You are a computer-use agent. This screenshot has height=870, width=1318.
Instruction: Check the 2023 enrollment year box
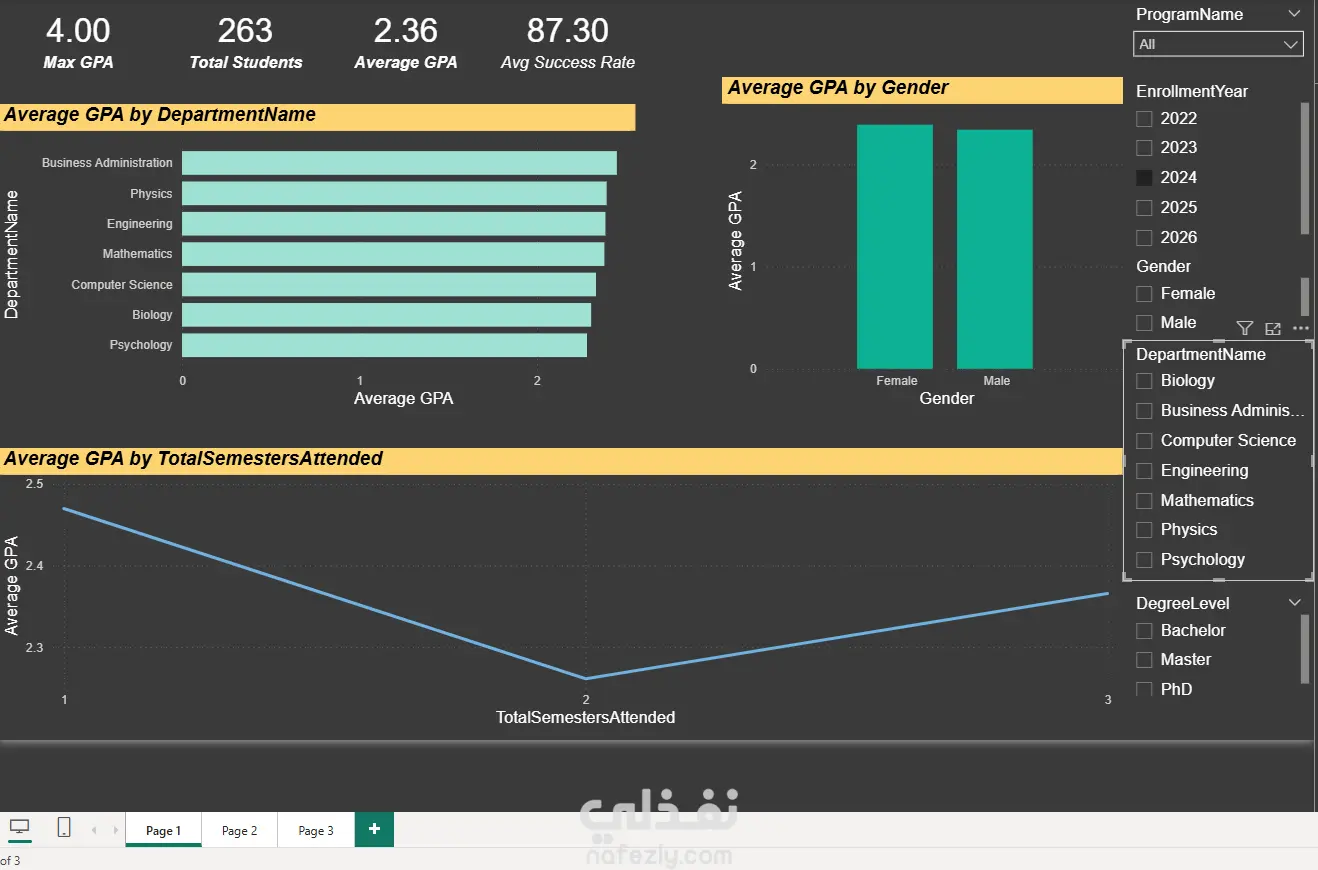pos(1144,148)
